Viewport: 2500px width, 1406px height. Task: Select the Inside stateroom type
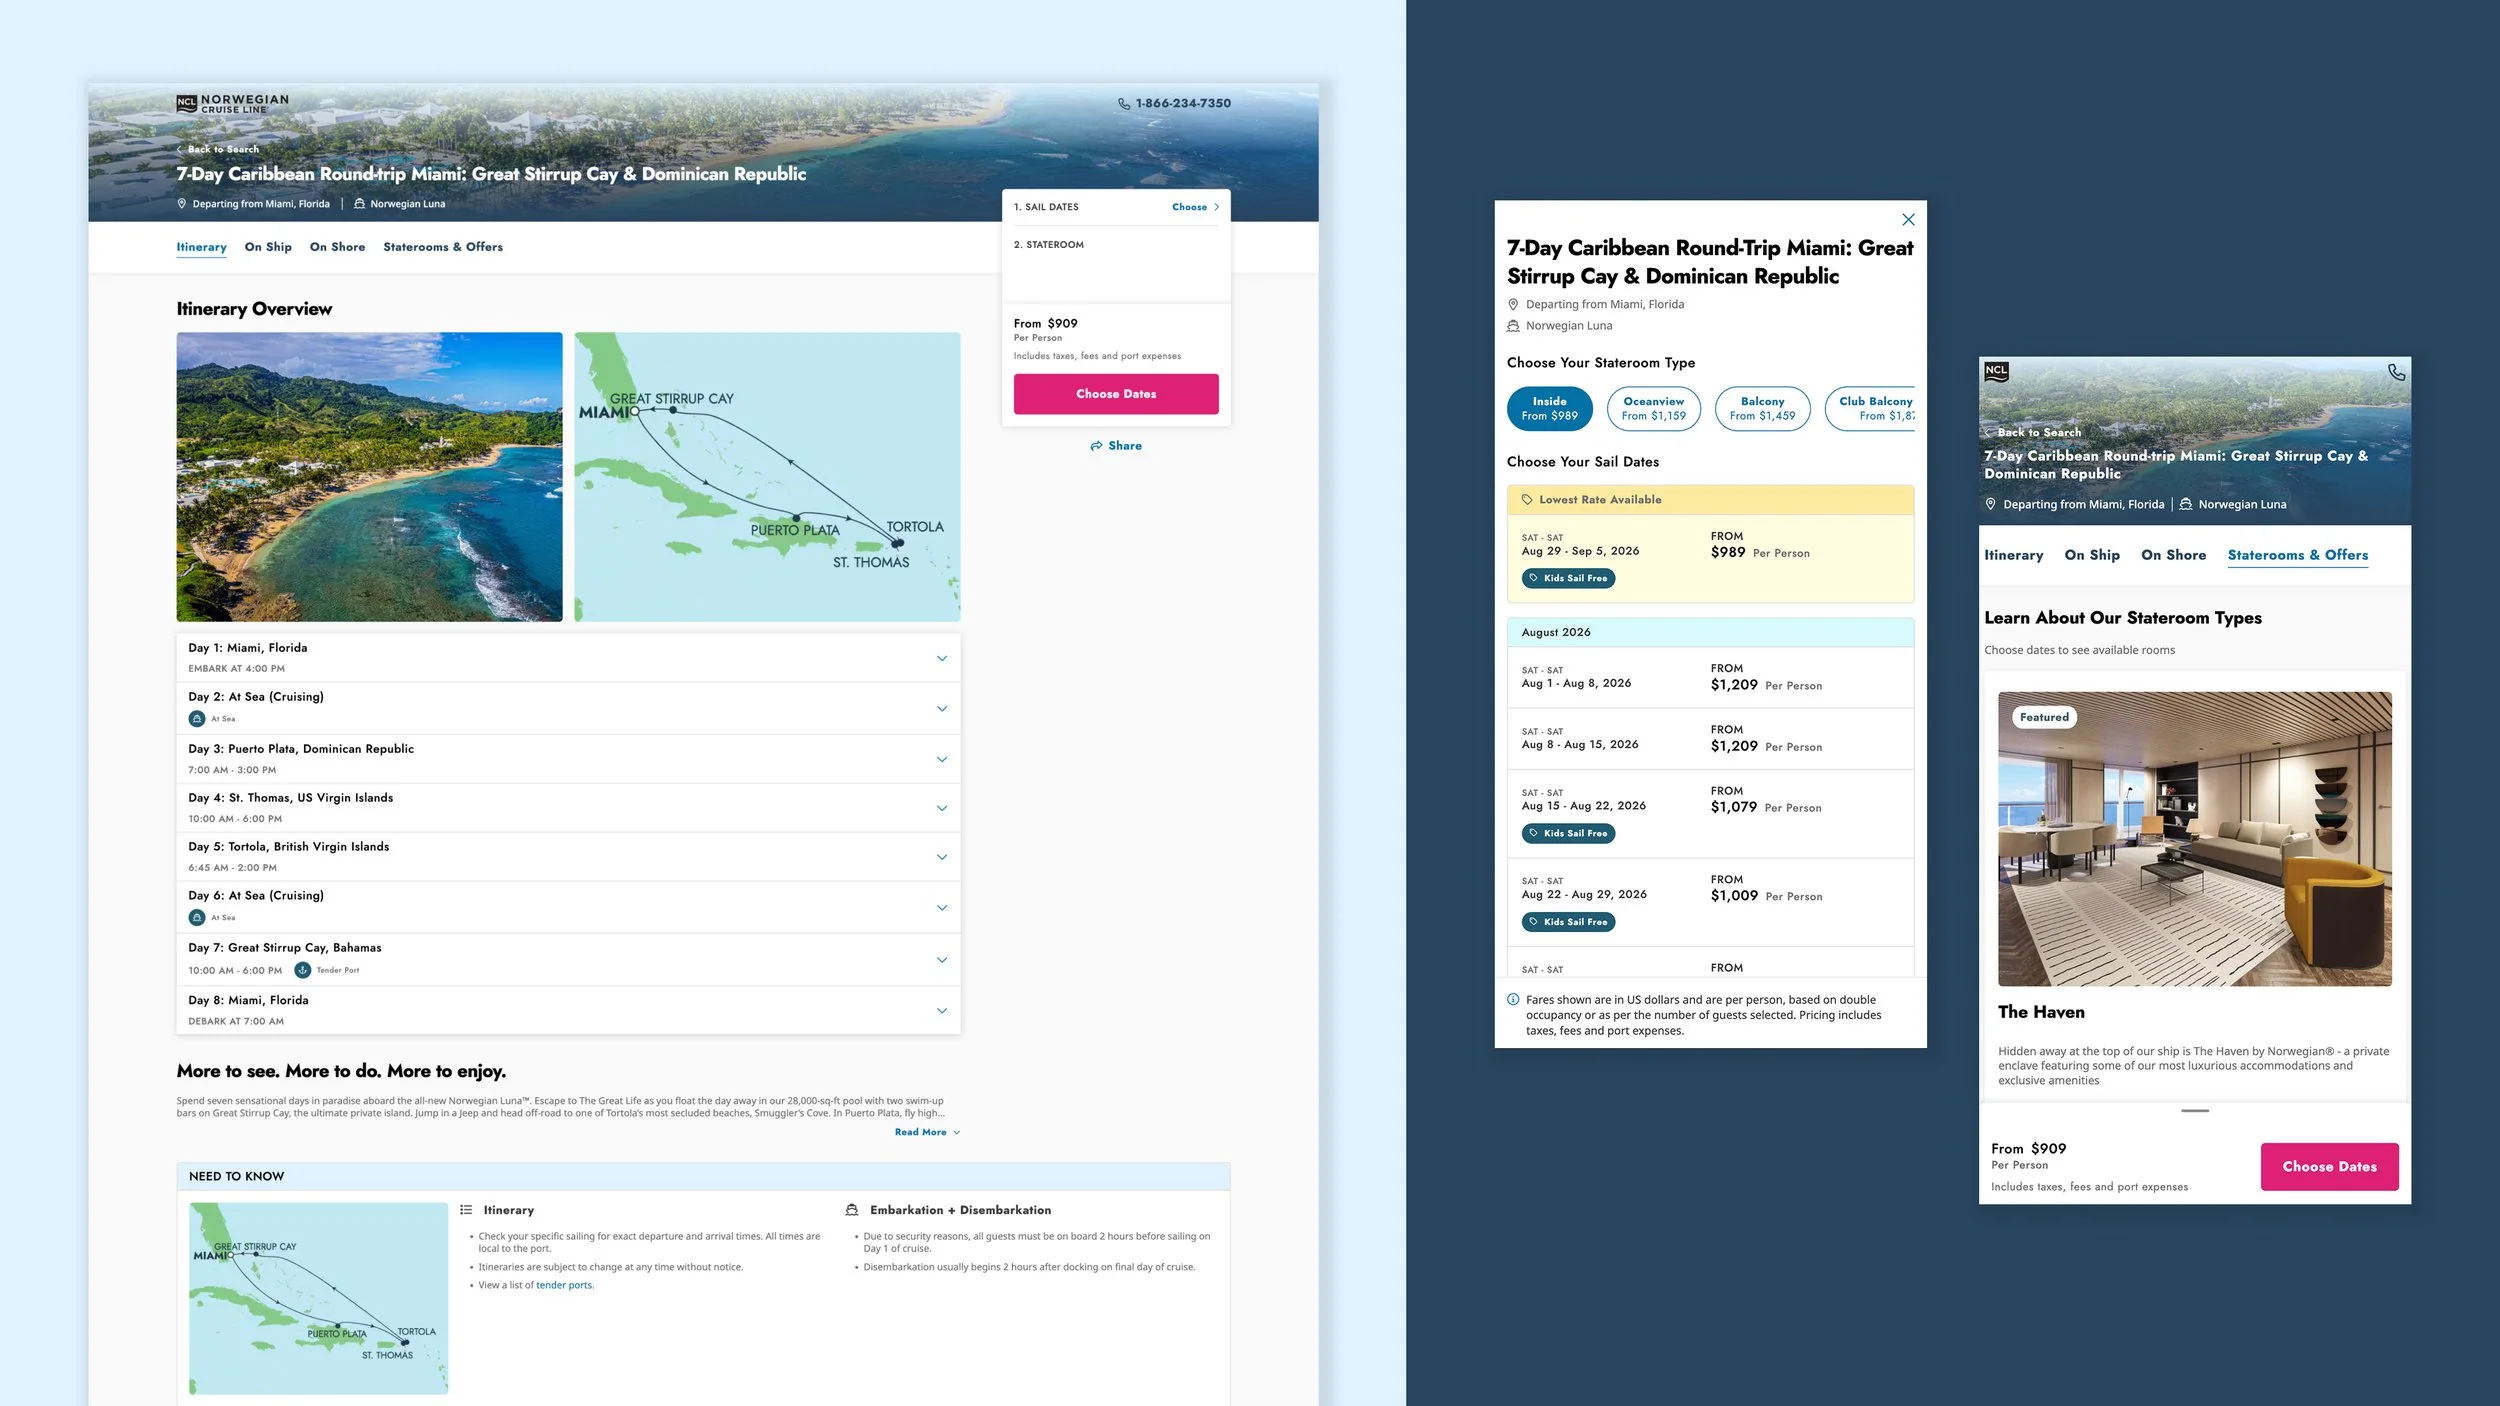click(1549, 408)
